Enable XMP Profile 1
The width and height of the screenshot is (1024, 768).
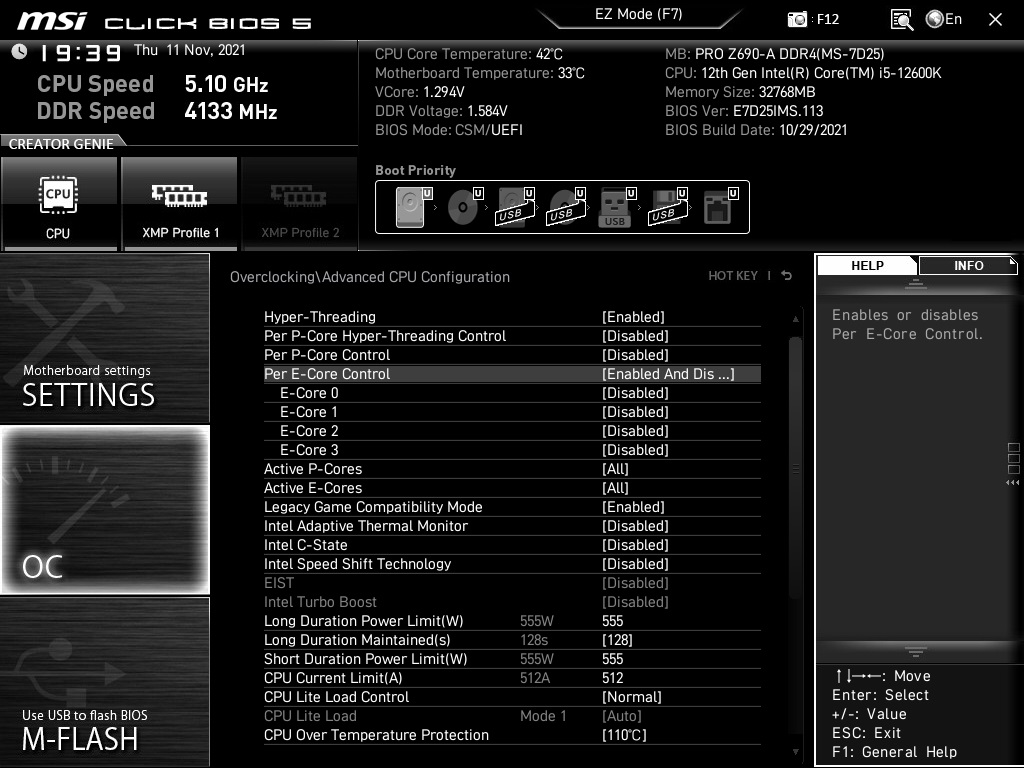pyautogui.click(x=180, y=204)
